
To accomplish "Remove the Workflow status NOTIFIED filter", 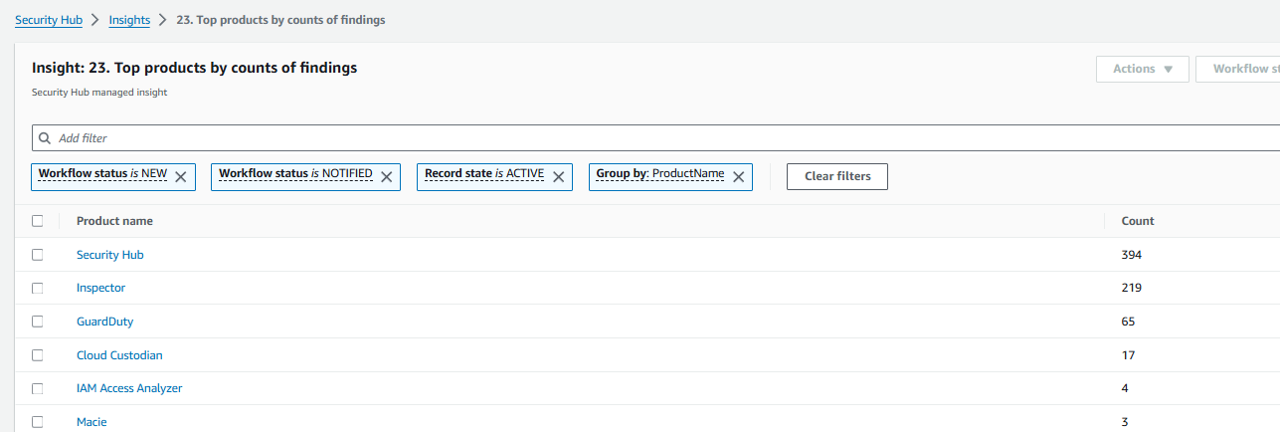I will [386, 177].
